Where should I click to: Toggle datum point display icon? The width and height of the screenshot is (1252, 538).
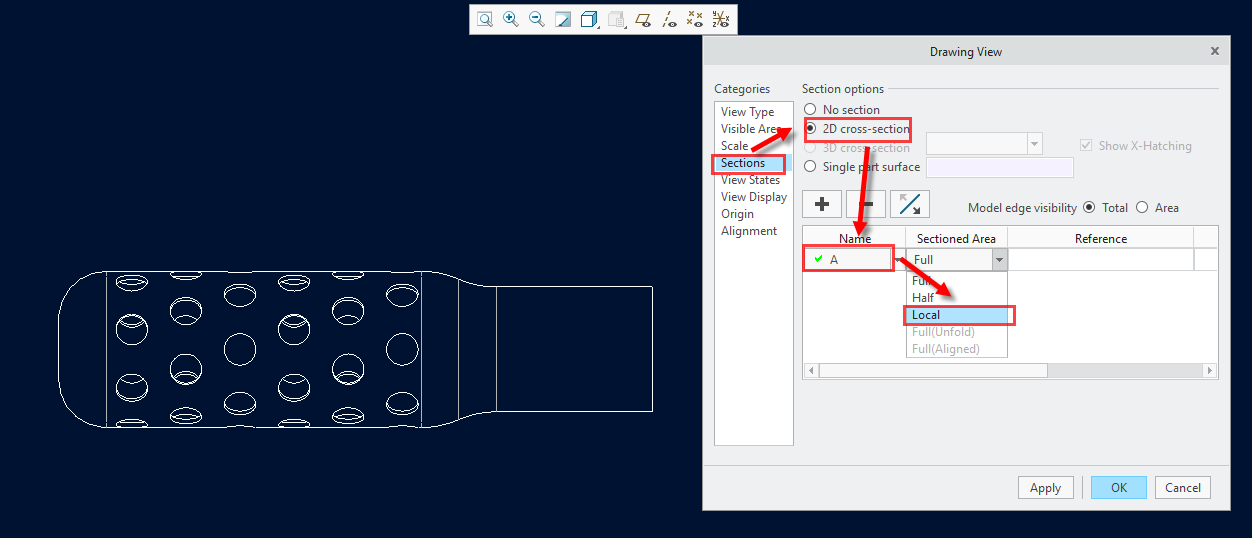[695, 19]
